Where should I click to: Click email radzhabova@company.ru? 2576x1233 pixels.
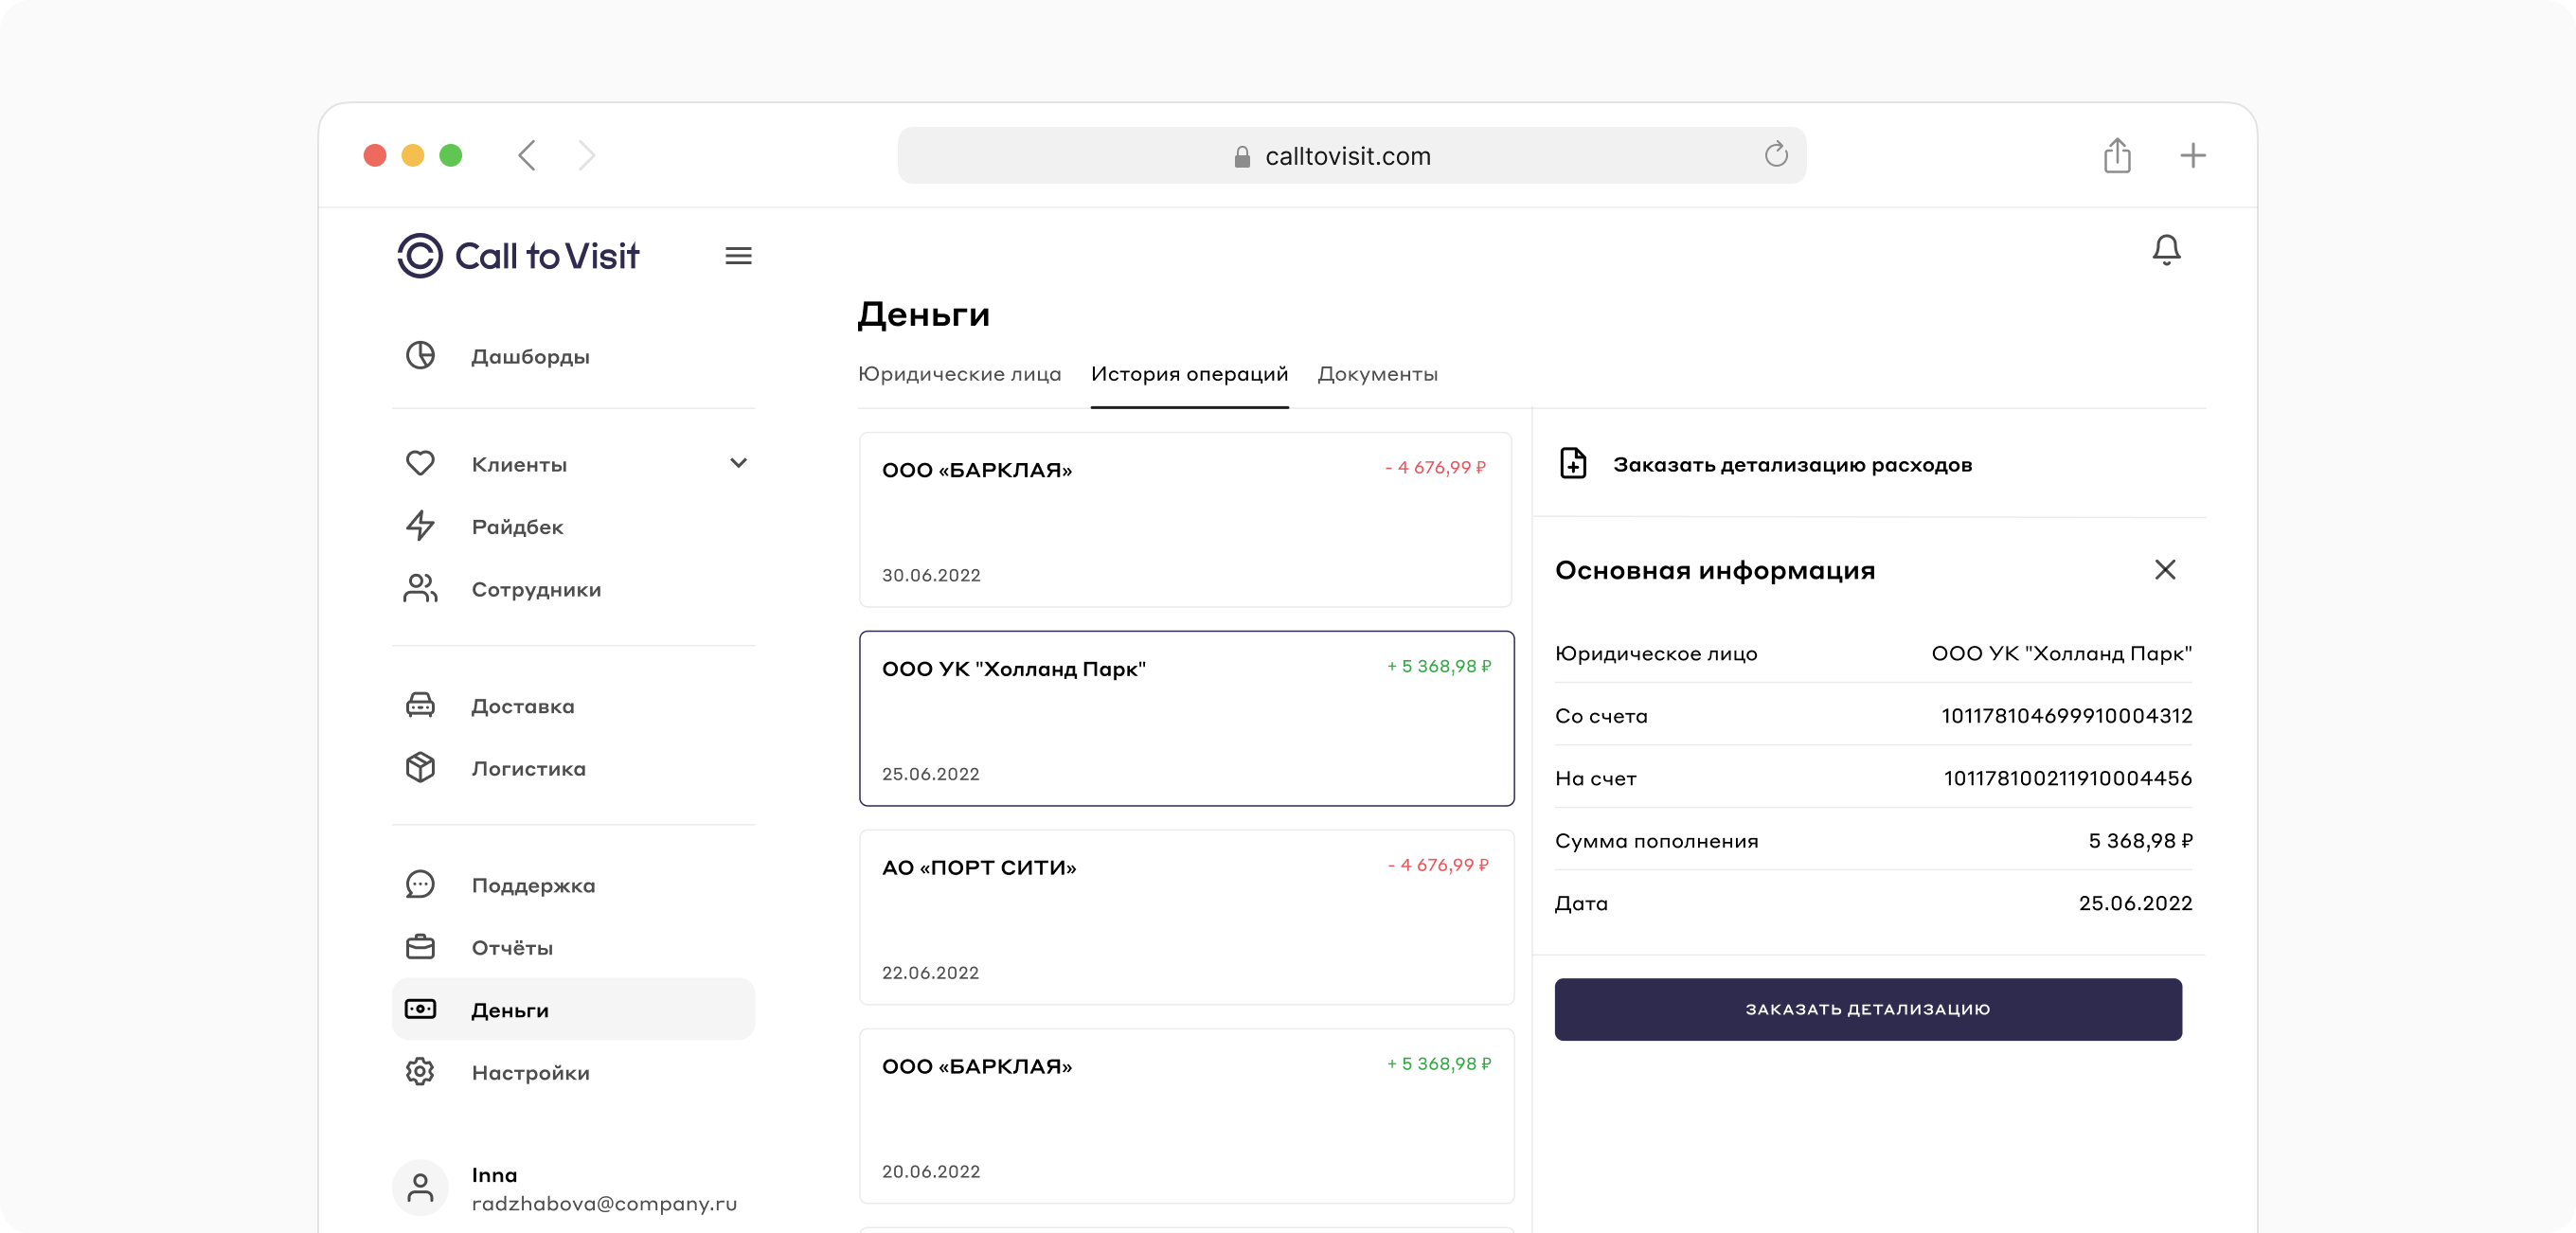(604, 1204)
